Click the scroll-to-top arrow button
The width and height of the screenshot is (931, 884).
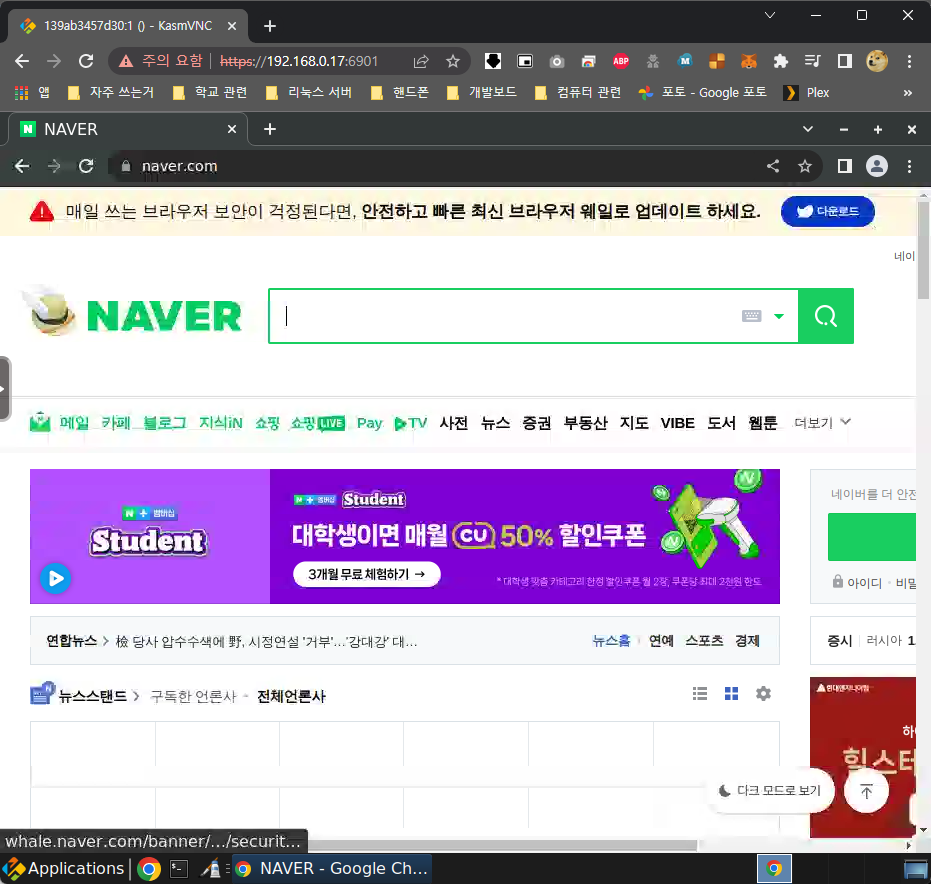click(866, 790)
